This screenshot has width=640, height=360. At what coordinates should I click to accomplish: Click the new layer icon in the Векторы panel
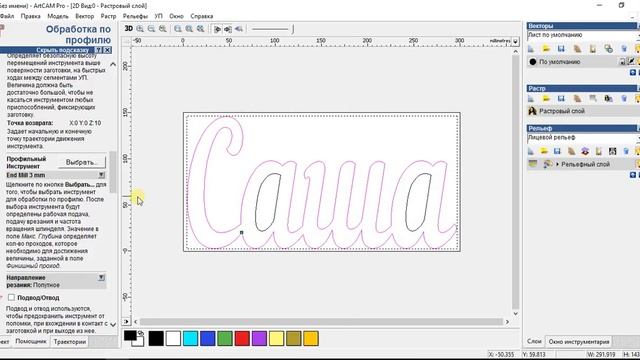click(531, 49)
